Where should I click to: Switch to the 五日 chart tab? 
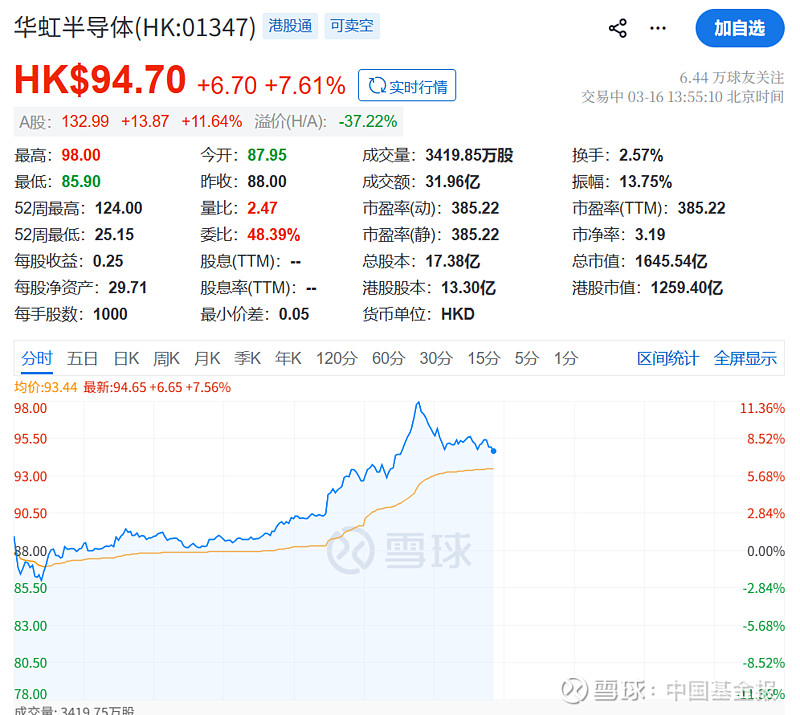pyautogui.click(x=82, y=358)
